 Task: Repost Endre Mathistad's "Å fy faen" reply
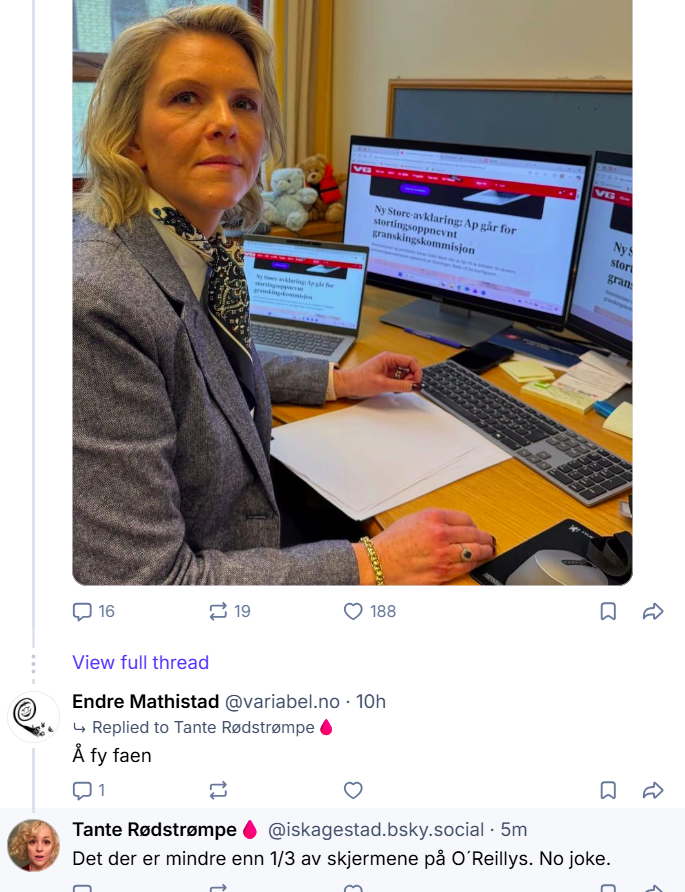click(x=218, y=790)
